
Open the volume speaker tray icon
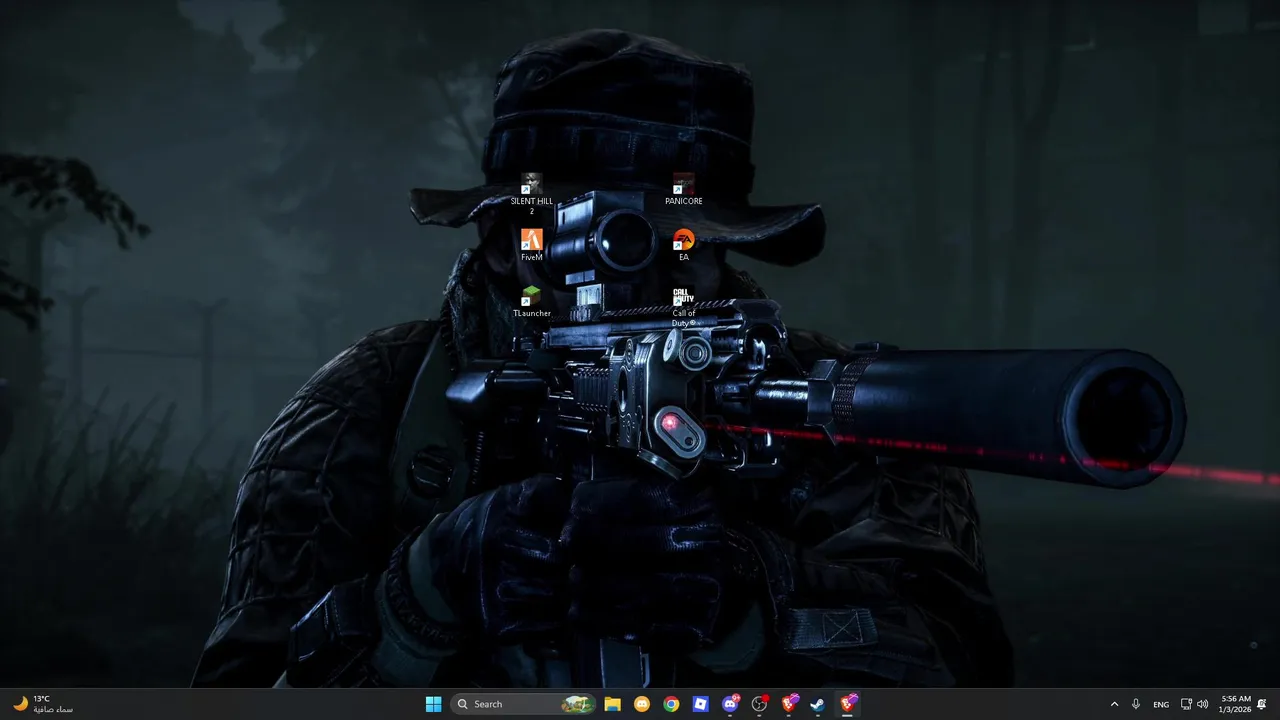tap(1202, 704)
